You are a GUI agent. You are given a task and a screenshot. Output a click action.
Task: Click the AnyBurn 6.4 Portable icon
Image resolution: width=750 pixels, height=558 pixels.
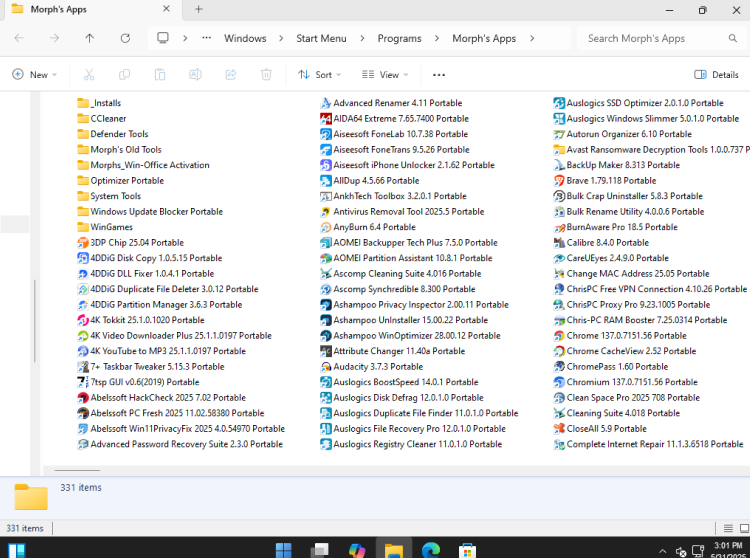click(x=326, y=227)
